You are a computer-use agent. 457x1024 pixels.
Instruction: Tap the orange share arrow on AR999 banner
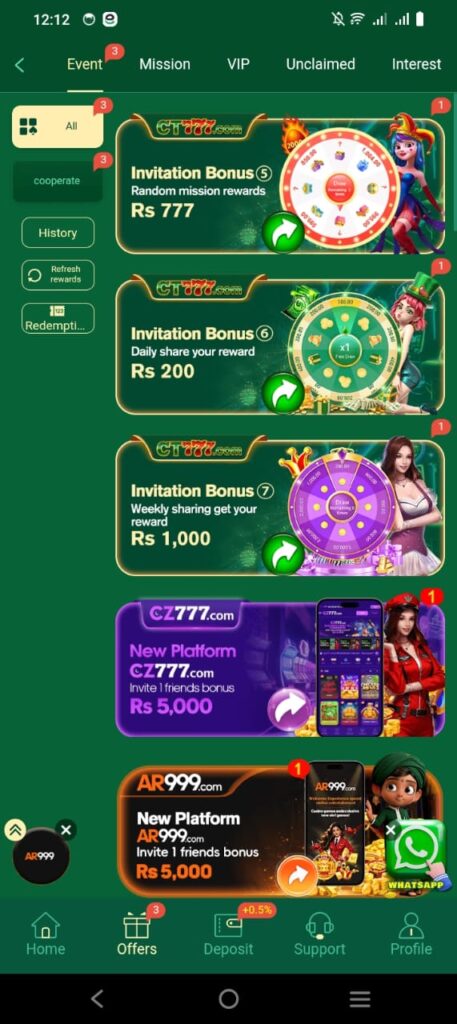297,876
